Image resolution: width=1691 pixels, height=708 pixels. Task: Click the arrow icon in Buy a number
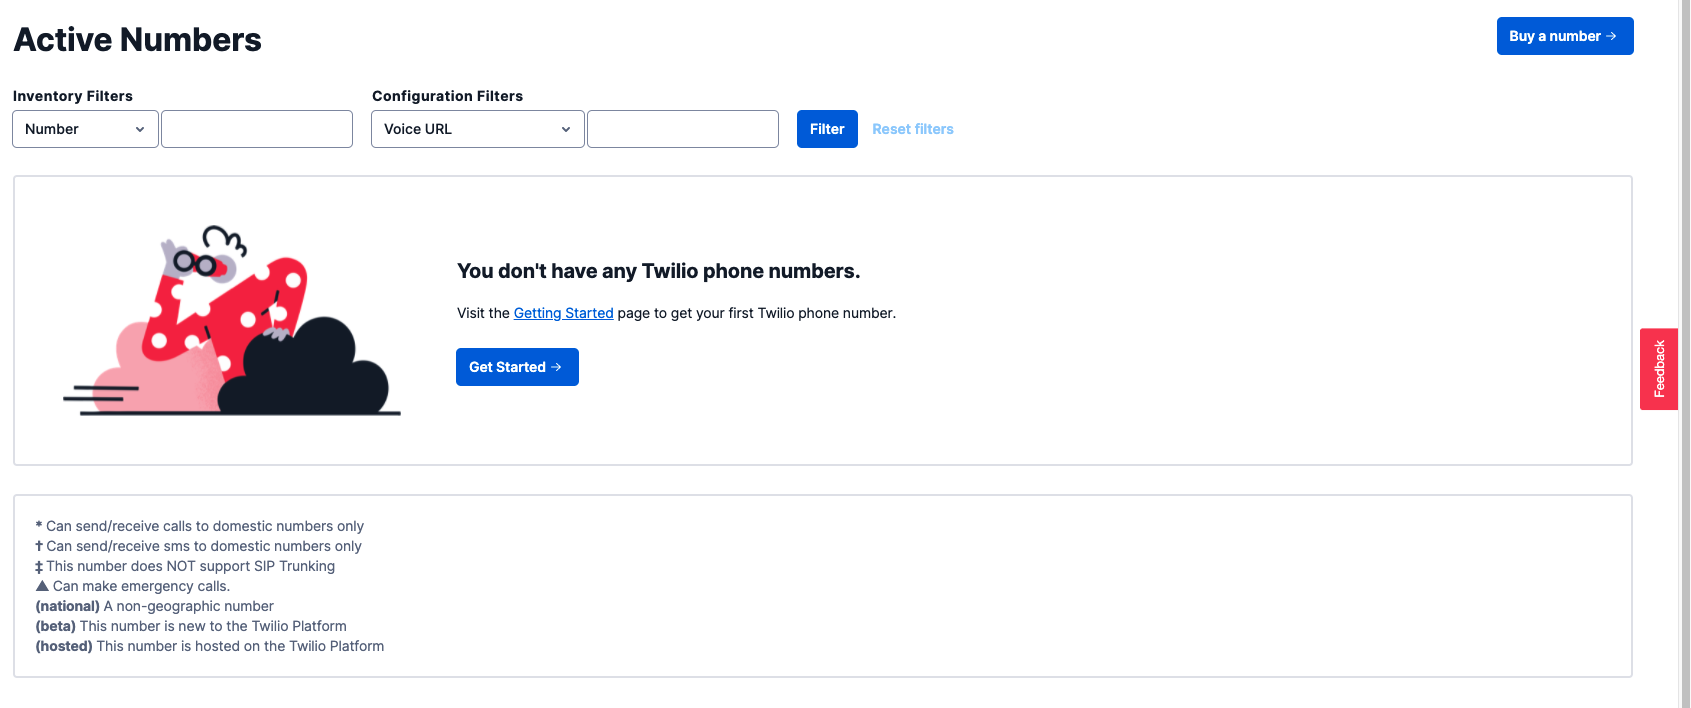pyautogui.click(x=1611, y=36)
